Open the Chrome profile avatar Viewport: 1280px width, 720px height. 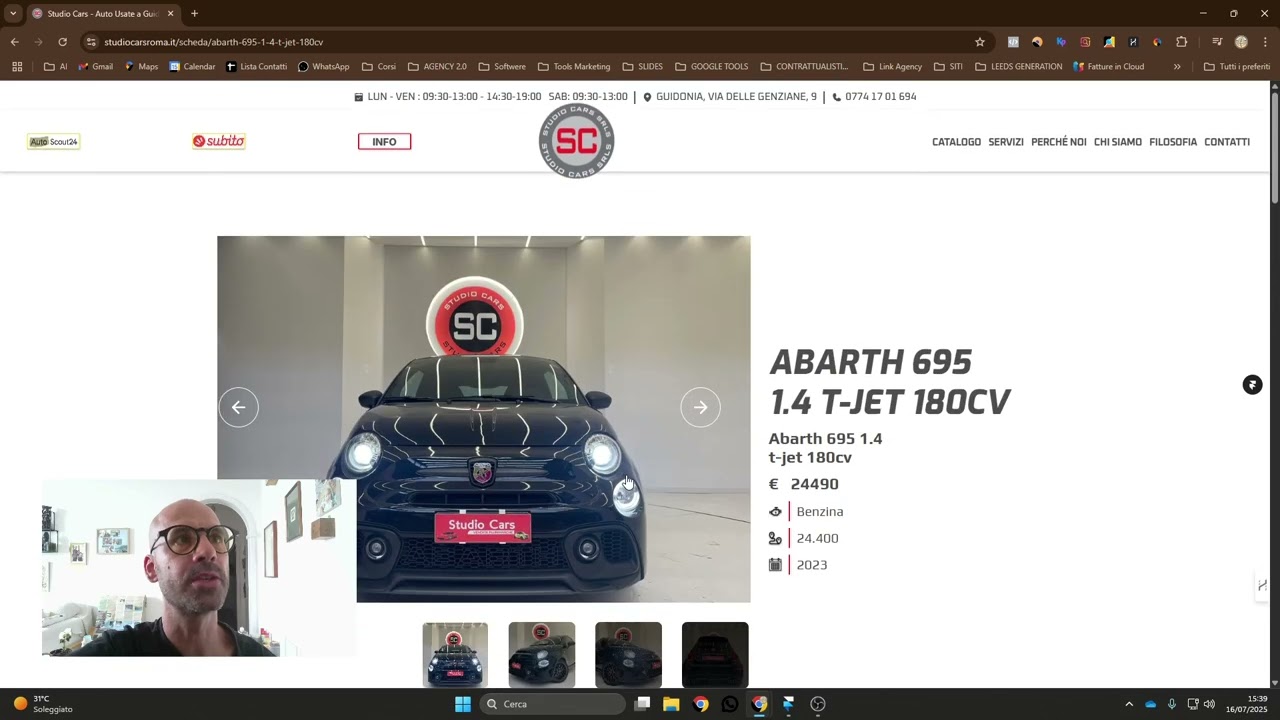[x=1241, y=42]
